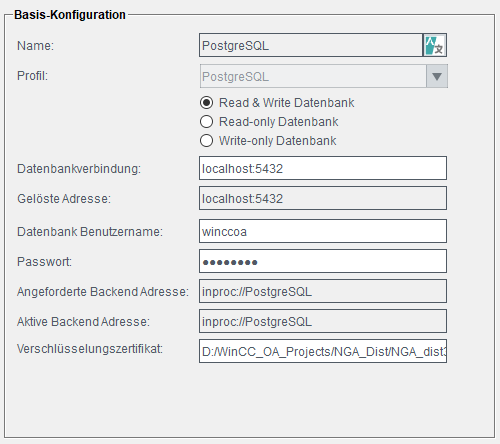Choose Read-only Datenbank radio button
Image resolution: width=500 pixels, height=444 pixels.
(206, 122)
